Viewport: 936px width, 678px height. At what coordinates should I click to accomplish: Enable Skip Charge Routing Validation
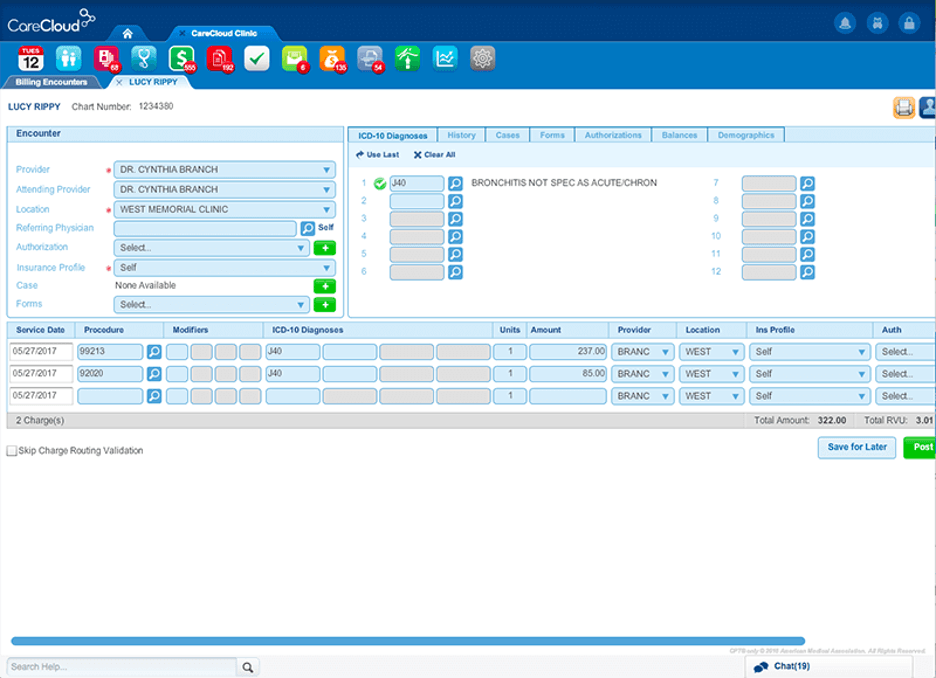(x=13, y=450)
